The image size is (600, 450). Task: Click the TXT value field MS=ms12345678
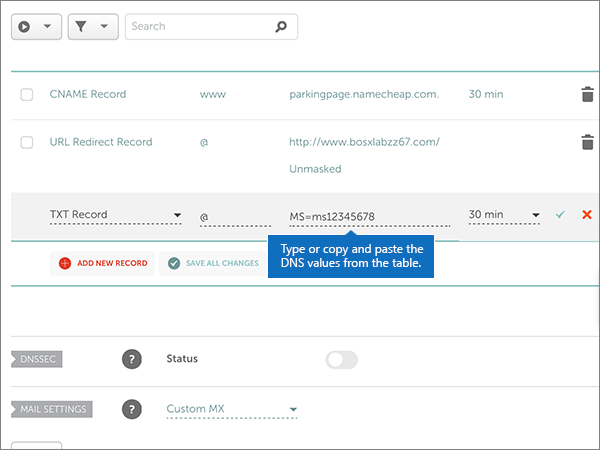(372, 215)
